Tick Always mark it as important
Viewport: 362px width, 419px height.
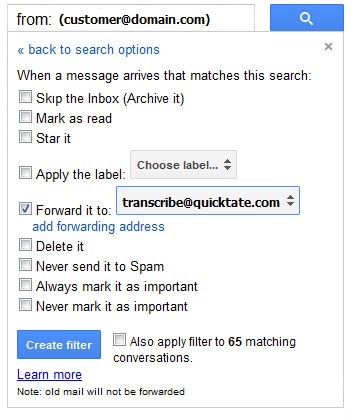(x=25, y=285)
